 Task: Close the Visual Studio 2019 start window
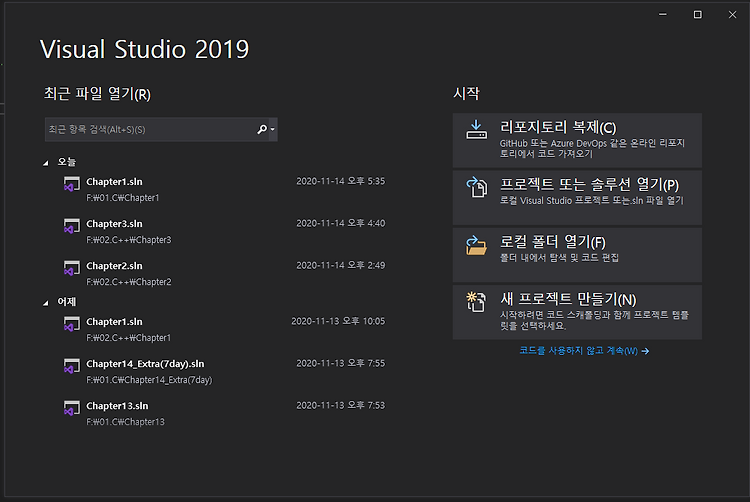click(x=732, y=14)
